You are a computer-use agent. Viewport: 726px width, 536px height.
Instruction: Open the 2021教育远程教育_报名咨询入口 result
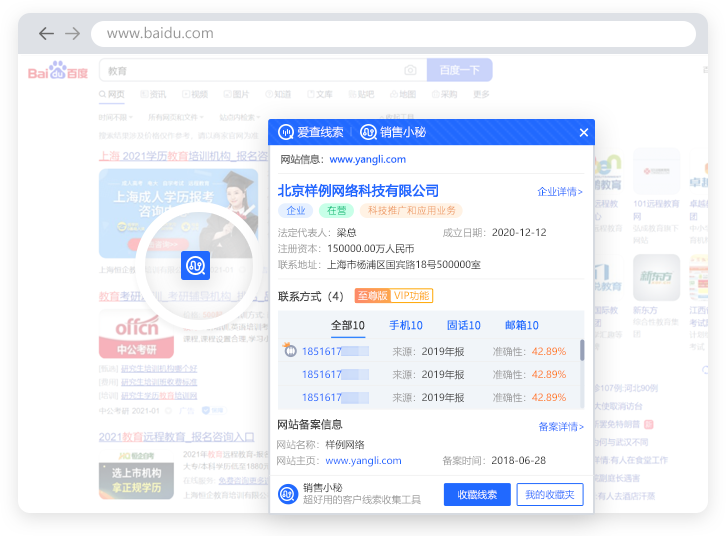click(176, 437)
